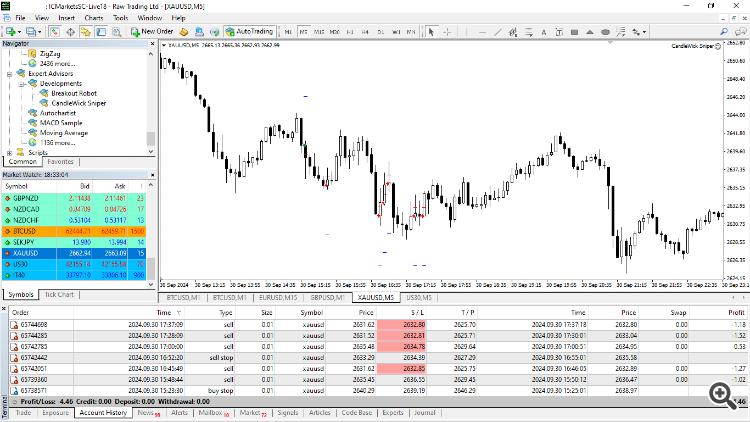Switch chart to D1 timeframe
This screenshot has height=422, width=750.
[x=381, y=32]
